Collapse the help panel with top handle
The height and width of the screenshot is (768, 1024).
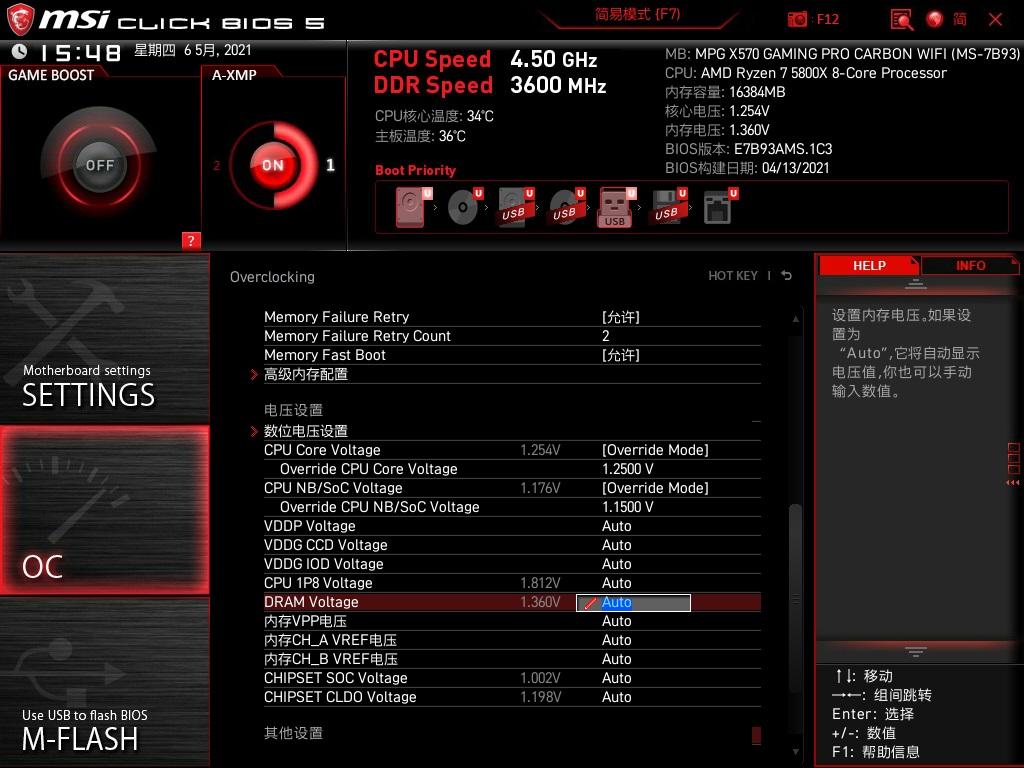click(x=916, y=284)
